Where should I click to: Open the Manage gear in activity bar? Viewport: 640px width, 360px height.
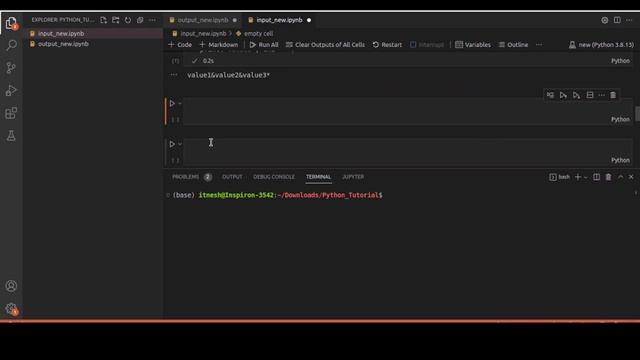pos(11,309)
